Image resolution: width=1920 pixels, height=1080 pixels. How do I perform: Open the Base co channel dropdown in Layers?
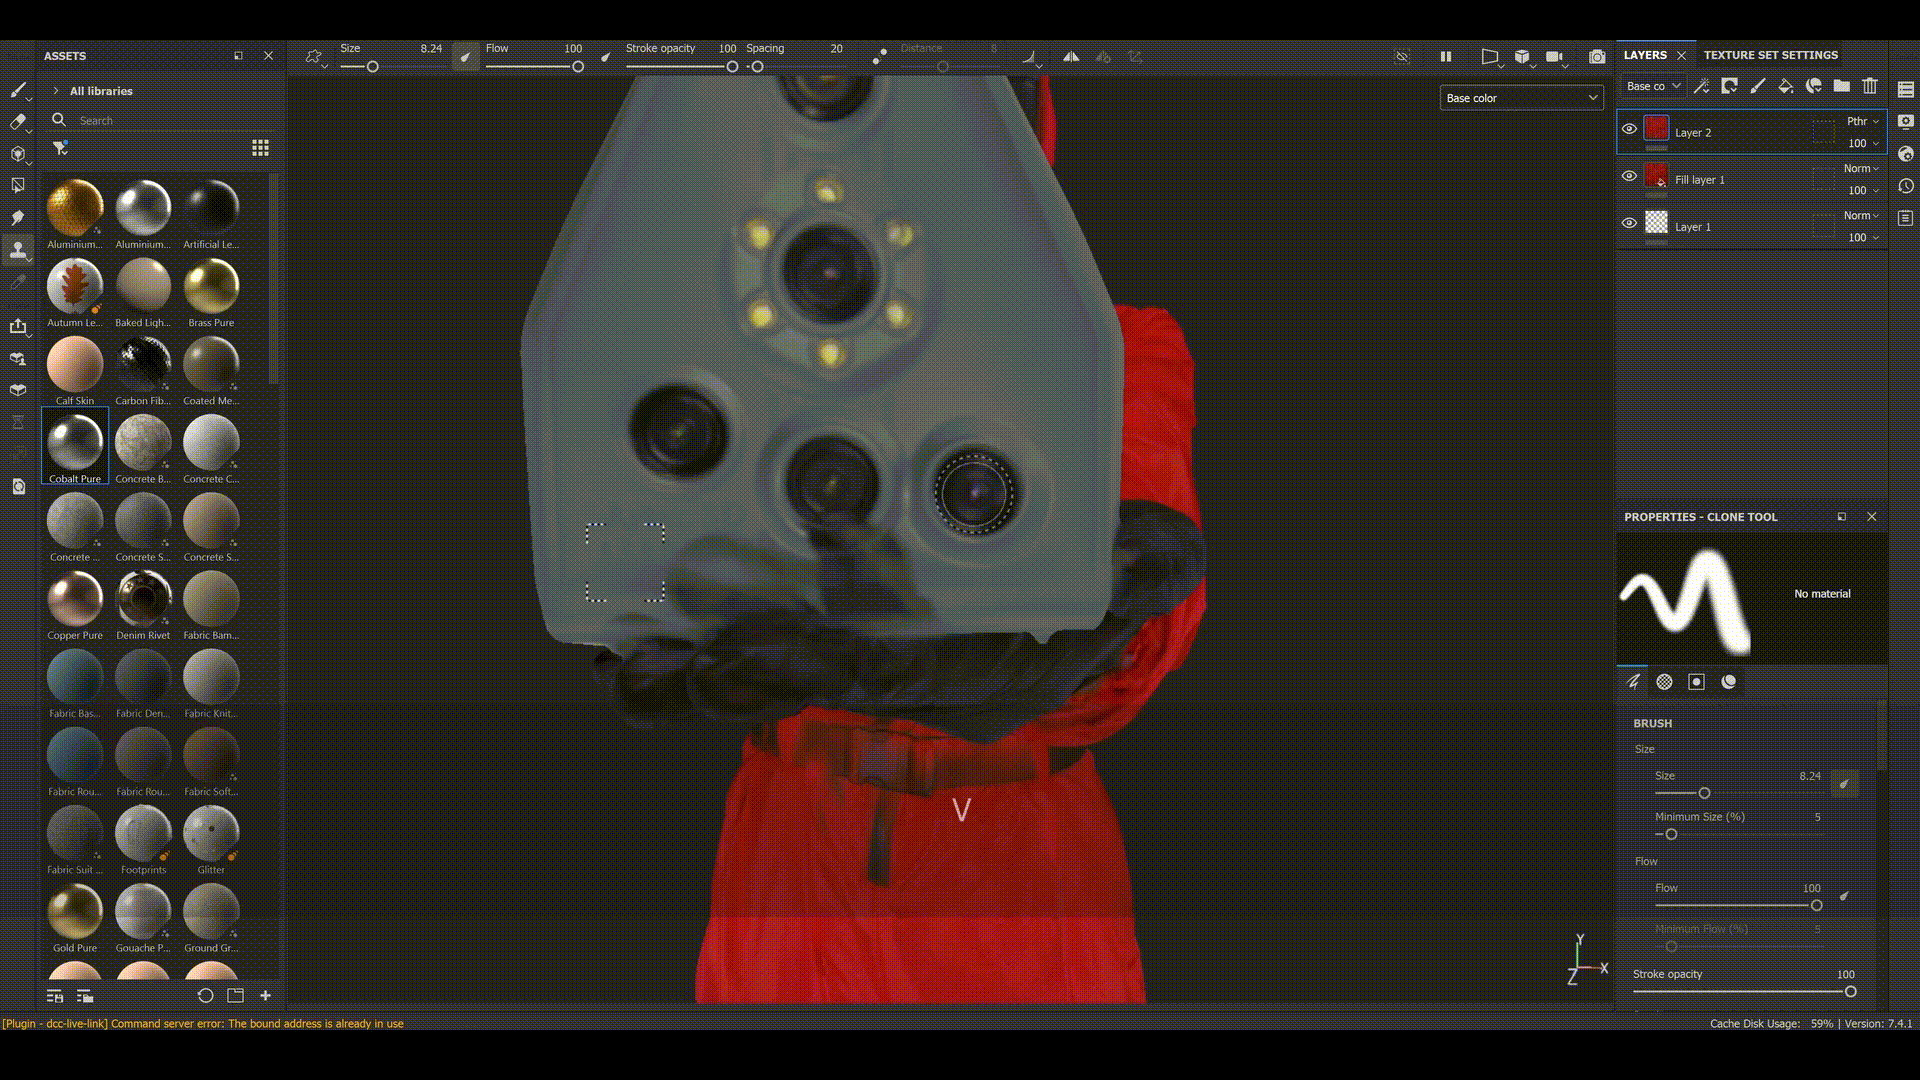(1653, 86)
